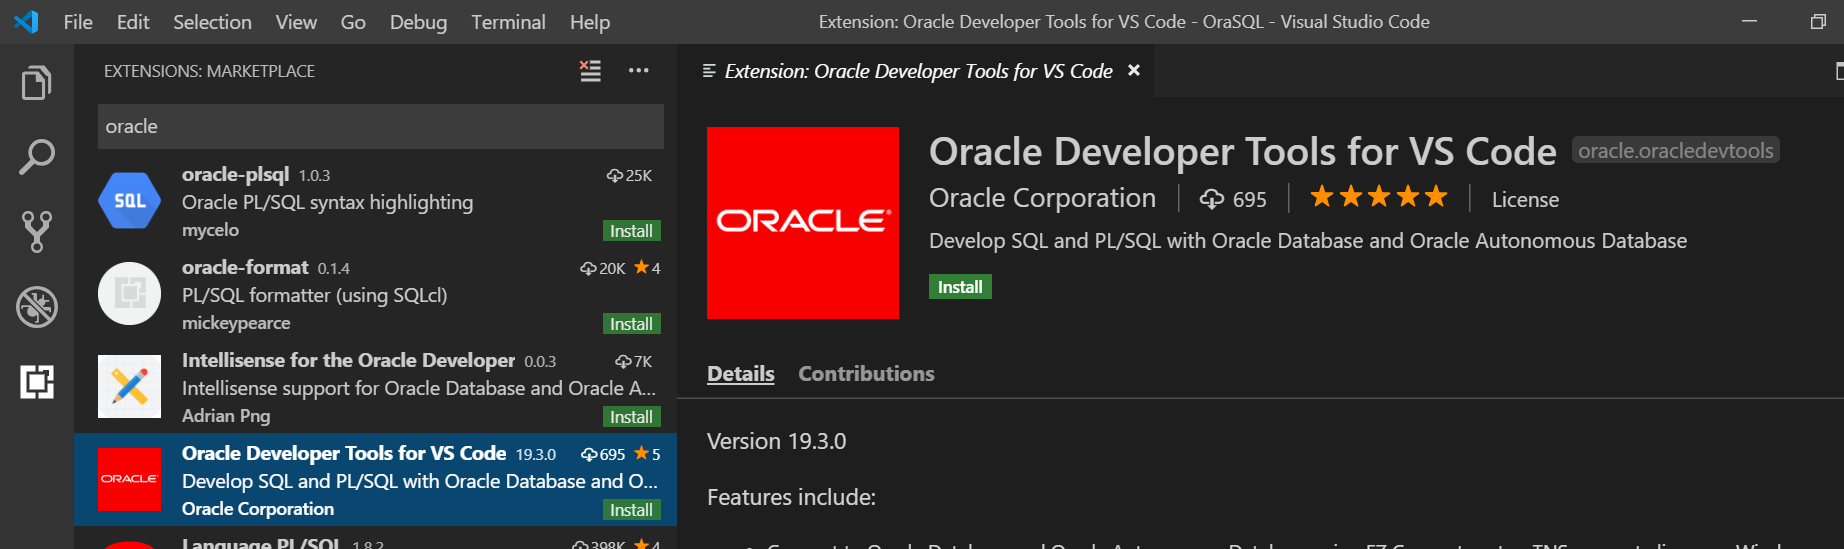Open the Debug view in activity bar
Screen dimensions: 1844x549
click(x=37, y=307)
